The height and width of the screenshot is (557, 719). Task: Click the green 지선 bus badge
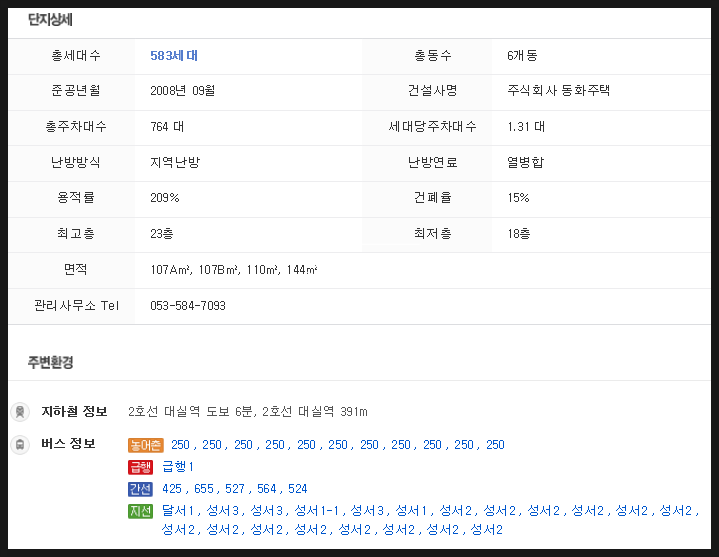pyautogui.click(x=140, y=511)
